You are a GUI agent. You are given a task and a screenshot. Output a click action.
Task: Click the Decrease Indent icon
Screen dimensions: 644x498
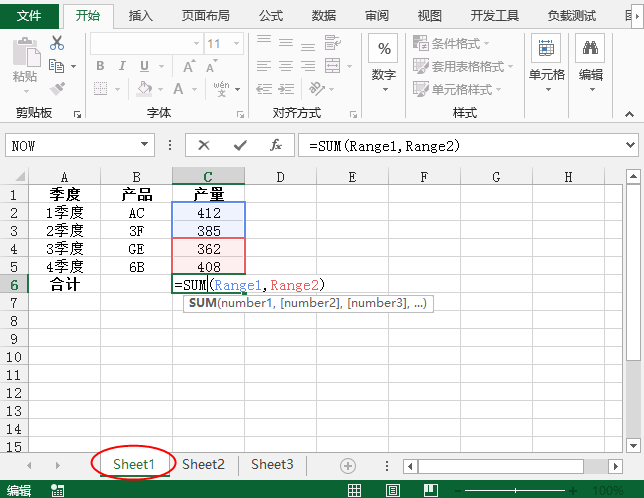(264, 89)
